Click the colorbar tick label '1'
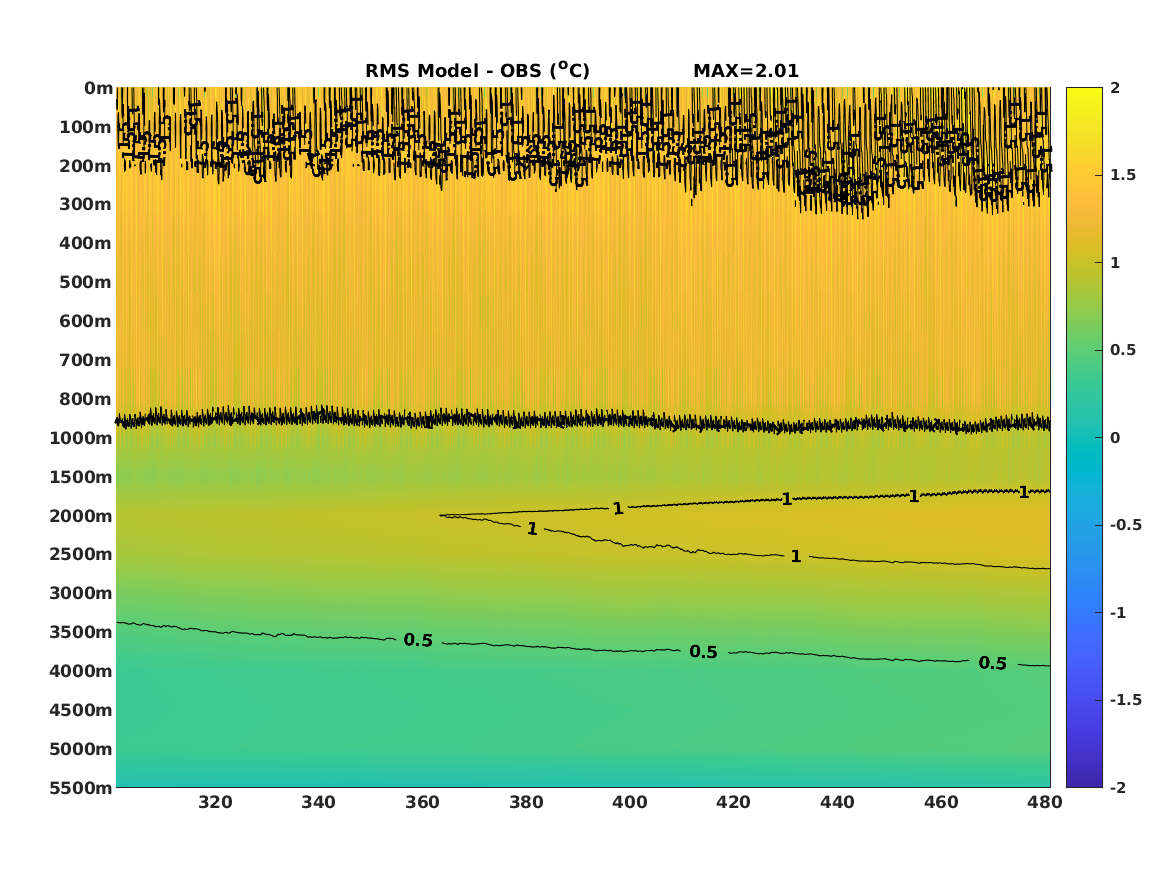 (1115, 263)
